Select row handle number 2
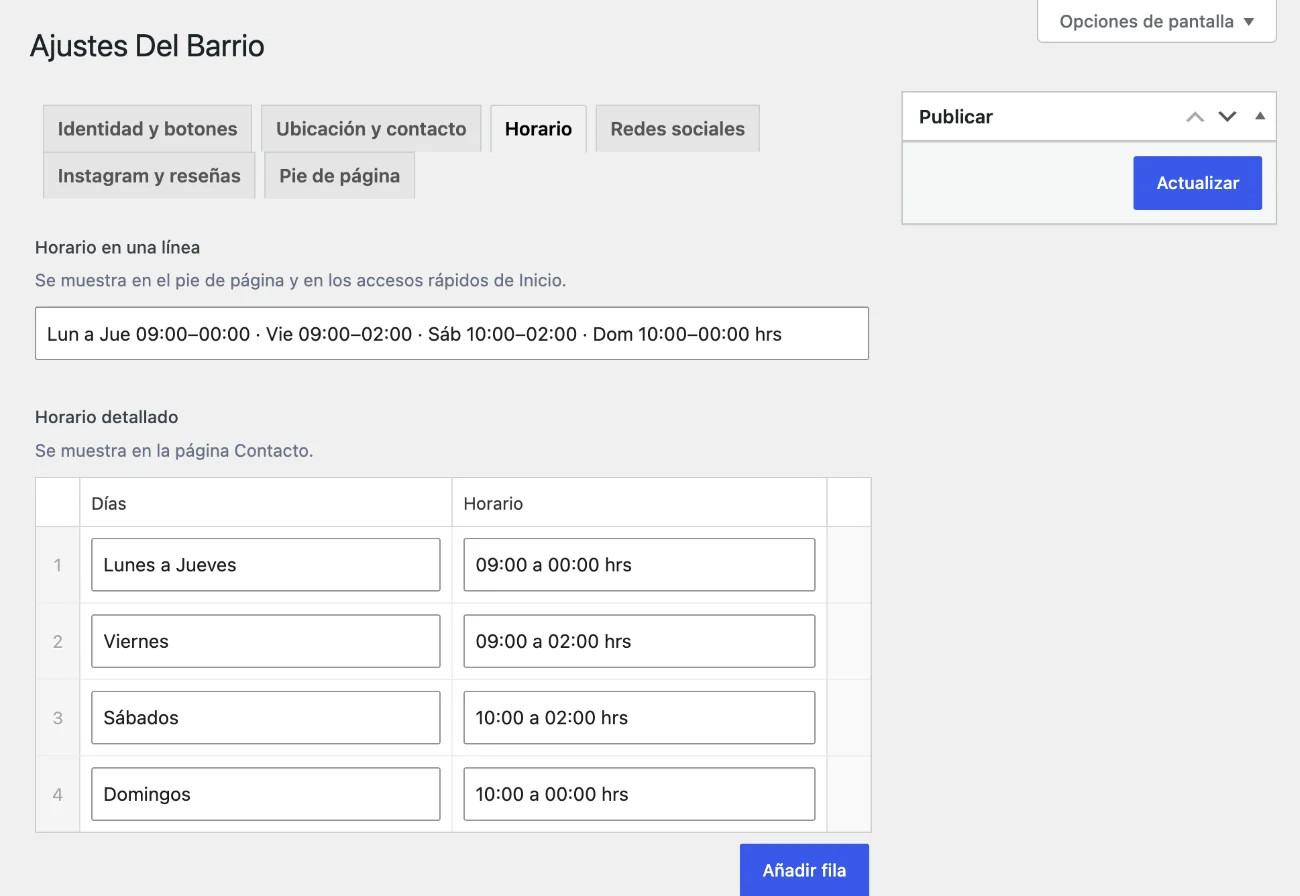 [x=58, y=641]
